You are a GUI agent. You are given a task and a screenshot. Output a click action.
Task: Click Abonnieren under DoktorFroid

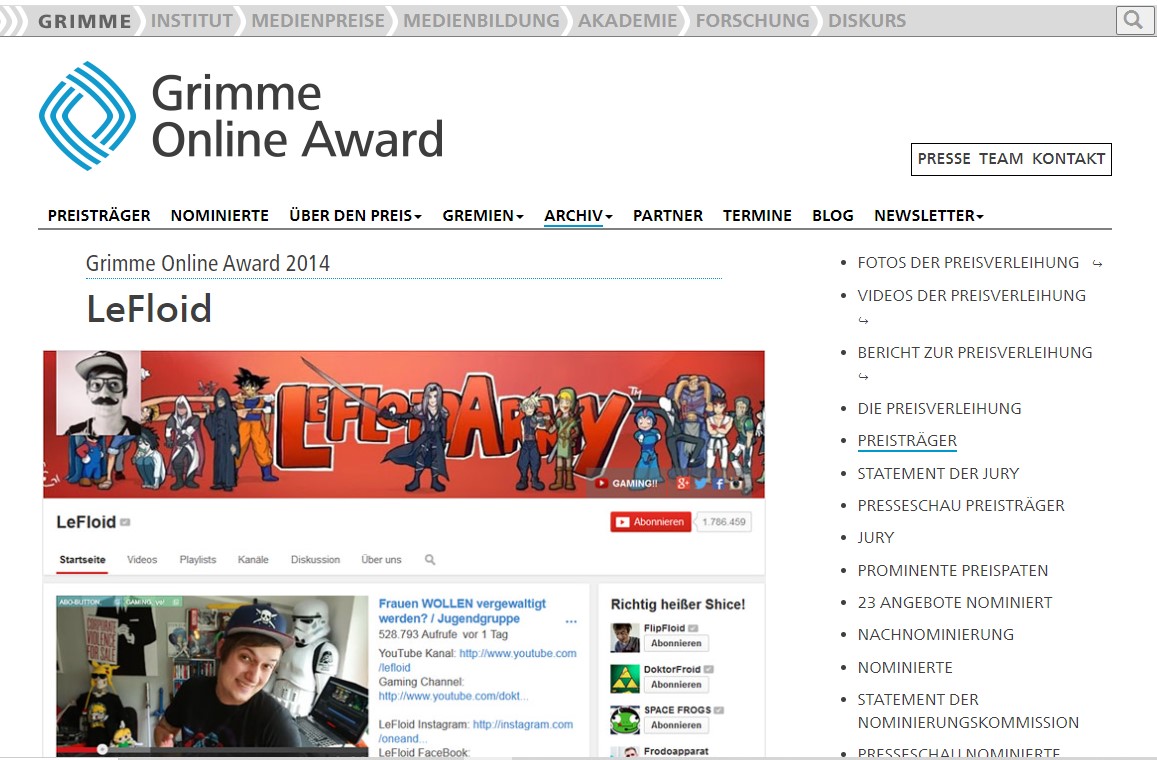(676, 685)
